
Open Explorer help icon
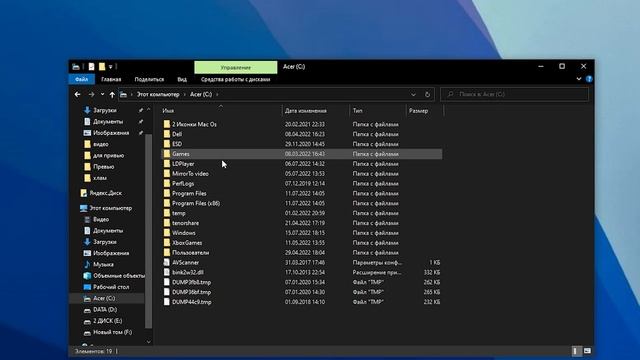point(589,79)
